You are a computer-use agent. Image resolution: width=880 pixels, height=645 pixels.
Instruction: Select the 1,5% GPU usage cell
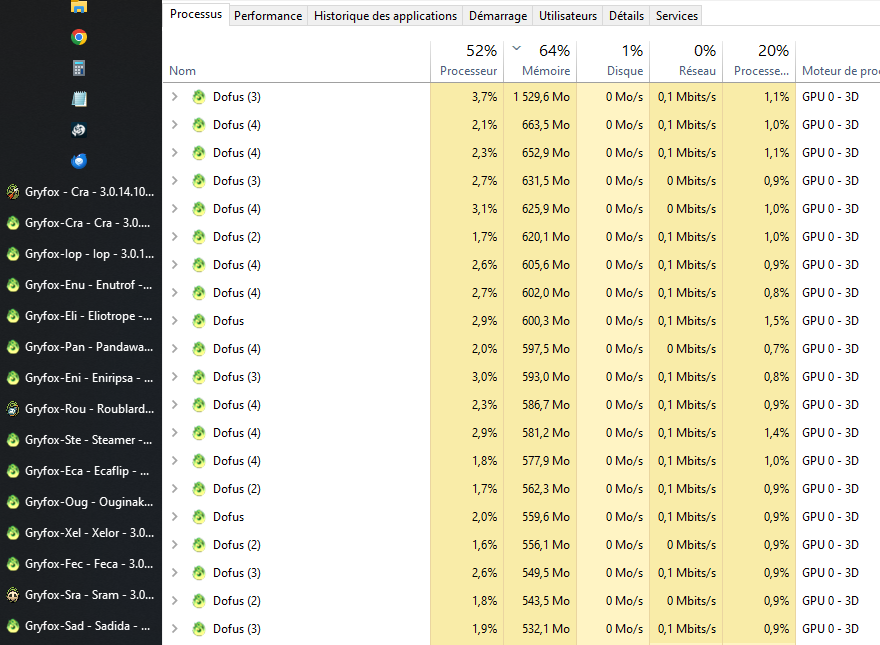click(x=759, y=321)
